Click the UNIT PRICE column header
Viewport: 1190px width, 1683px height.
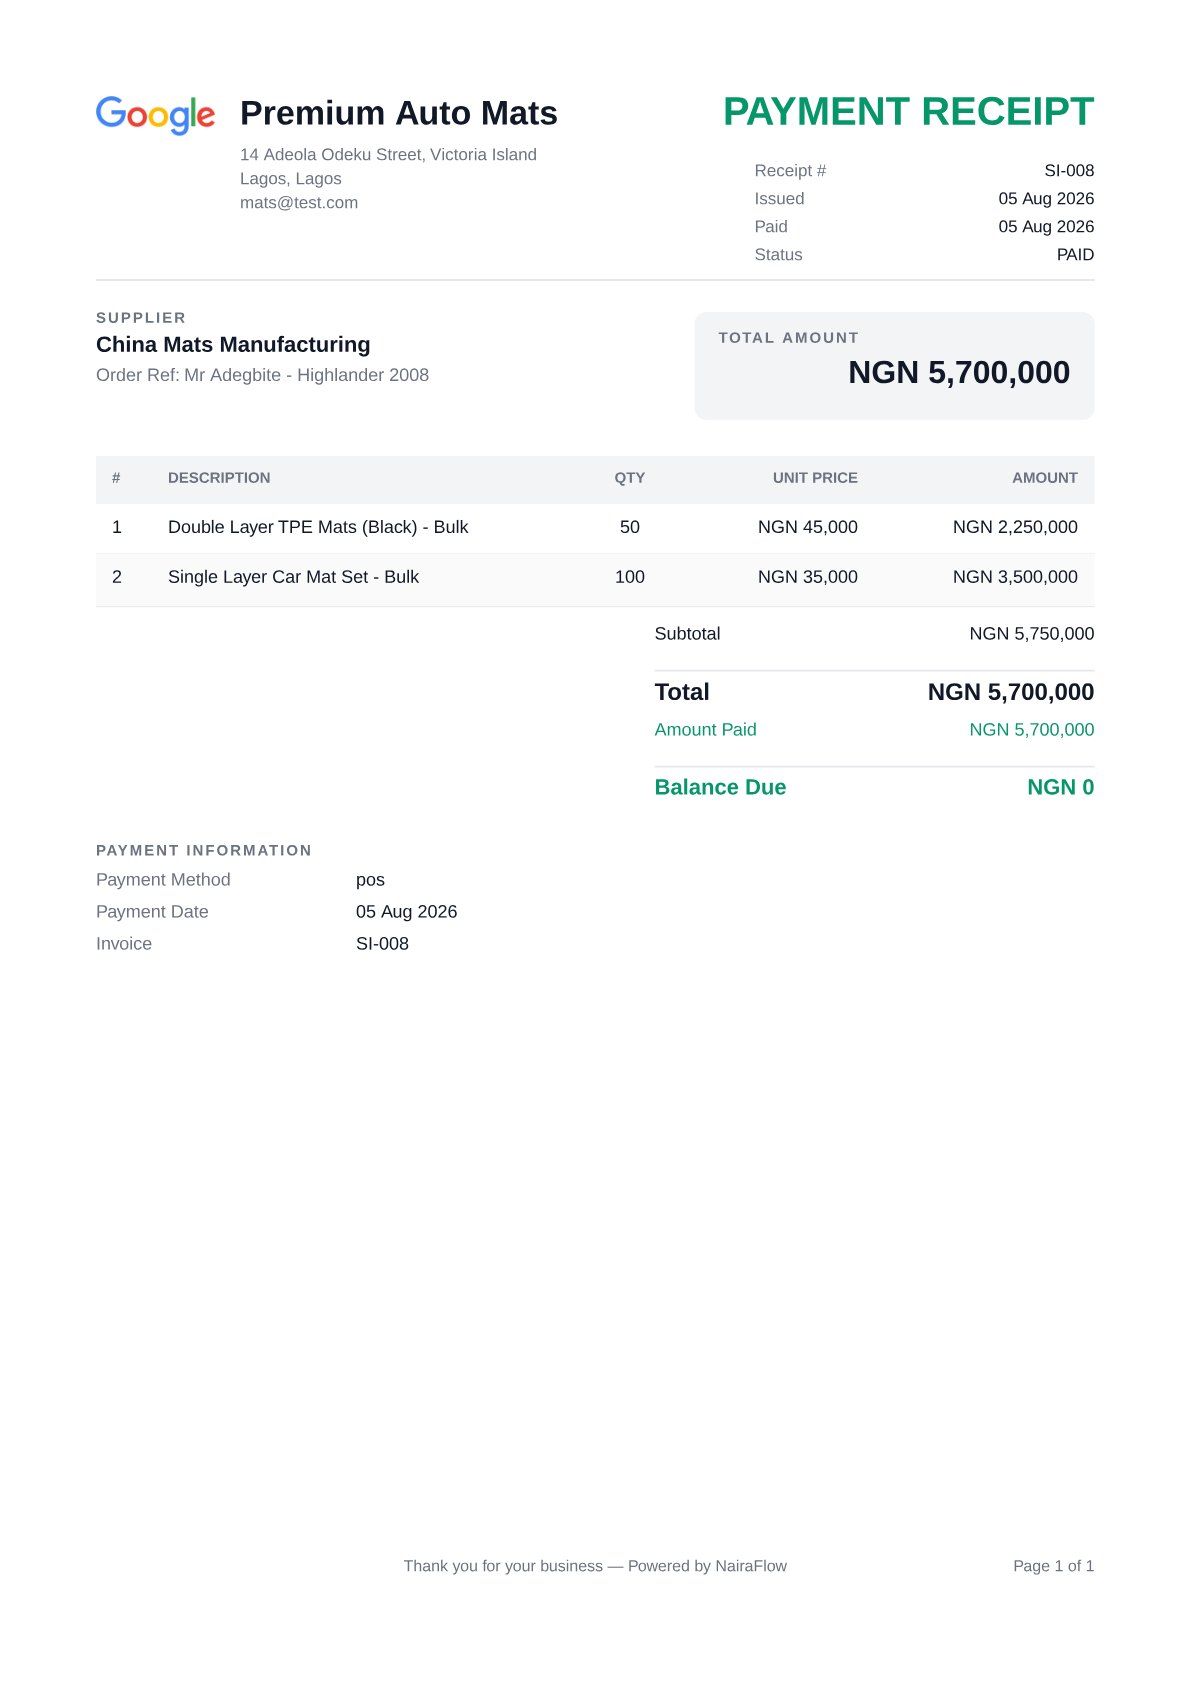[x=815, y=478]
